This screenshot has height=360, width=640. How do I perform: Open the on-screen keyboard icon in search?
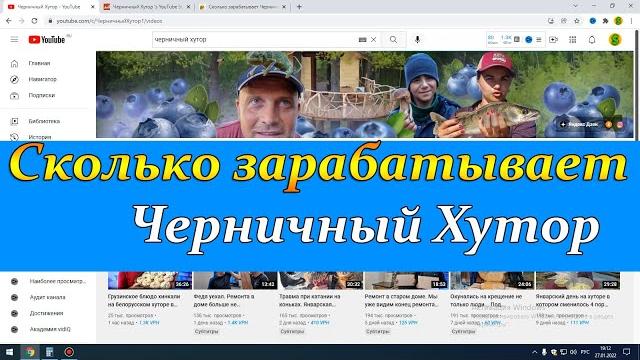pyautogui.click(x=362, y=40)
